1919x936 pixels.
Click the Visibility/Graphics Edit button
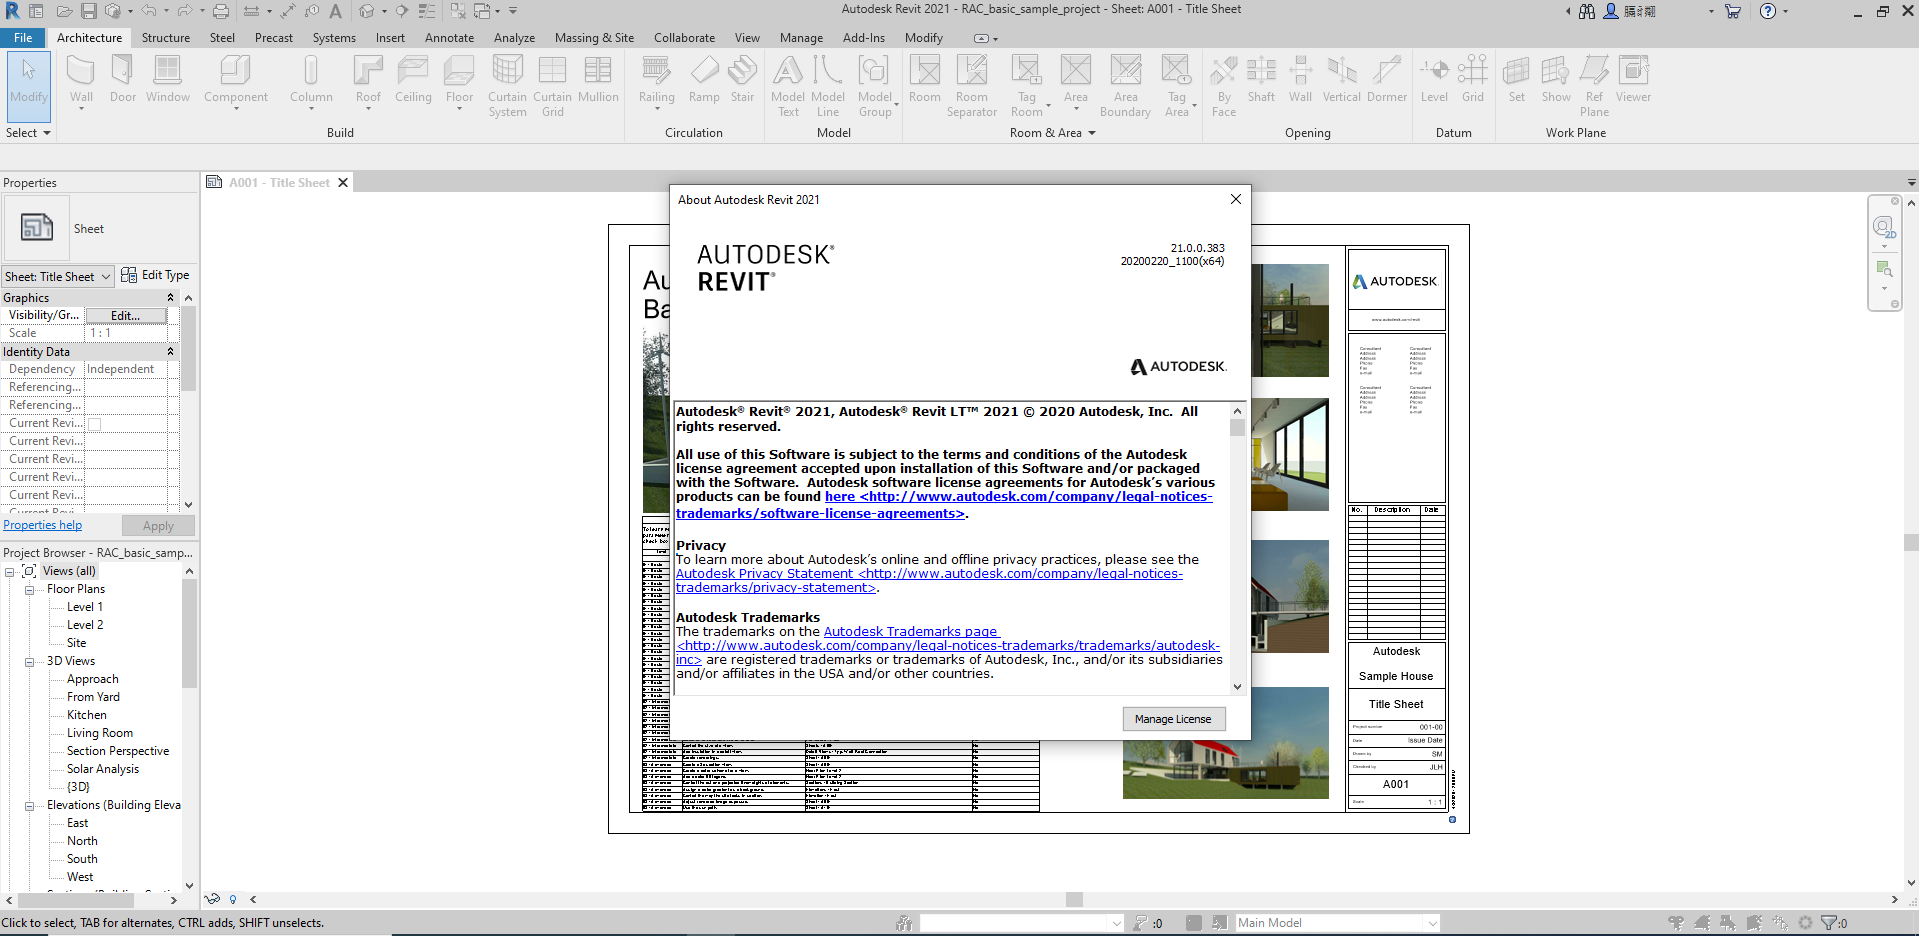click(x=125, y=316)
